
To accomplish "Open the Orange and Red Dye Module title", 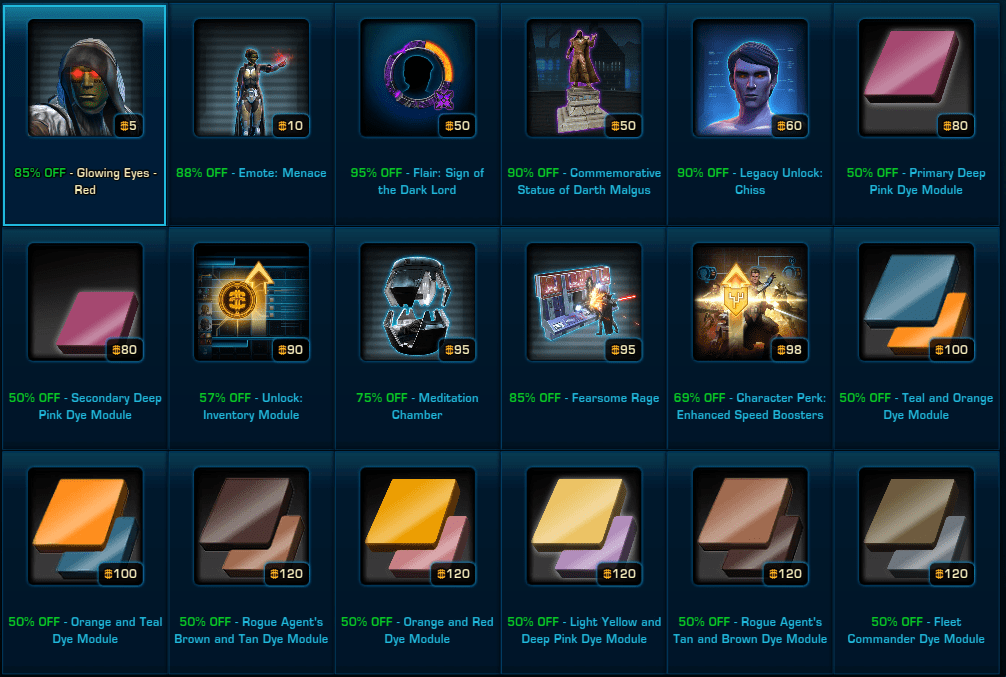I will pyautogui.click(x=417, y=630).
